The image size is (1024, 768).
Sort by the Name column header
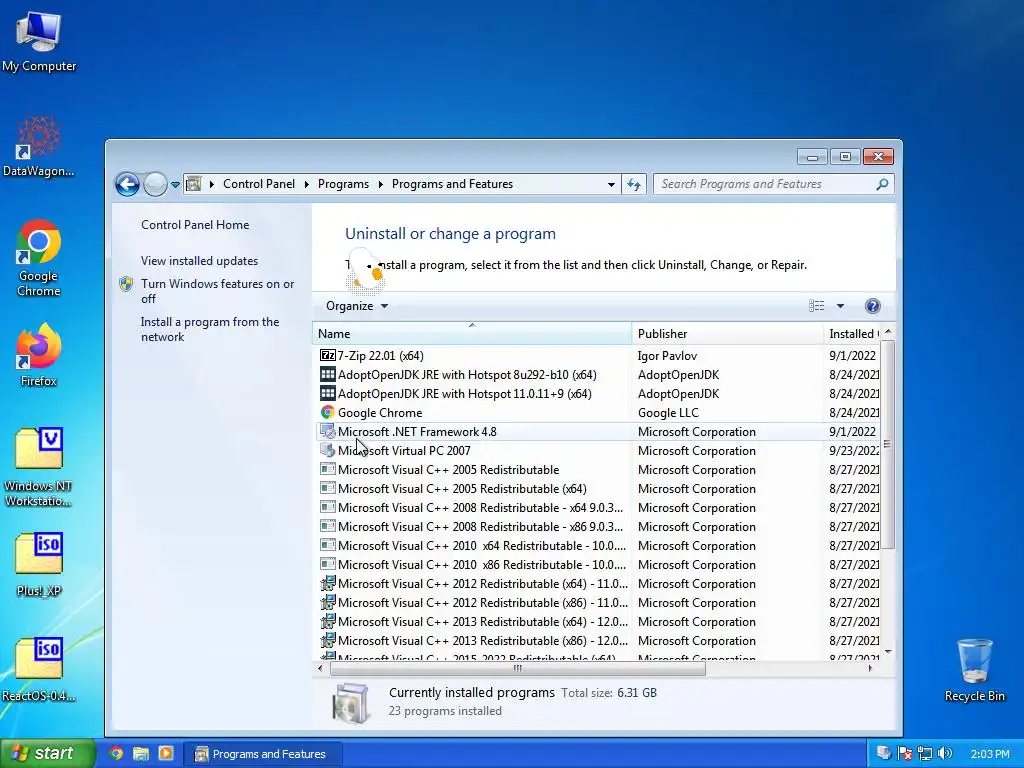pyautogui.click(x=472, y=334)
